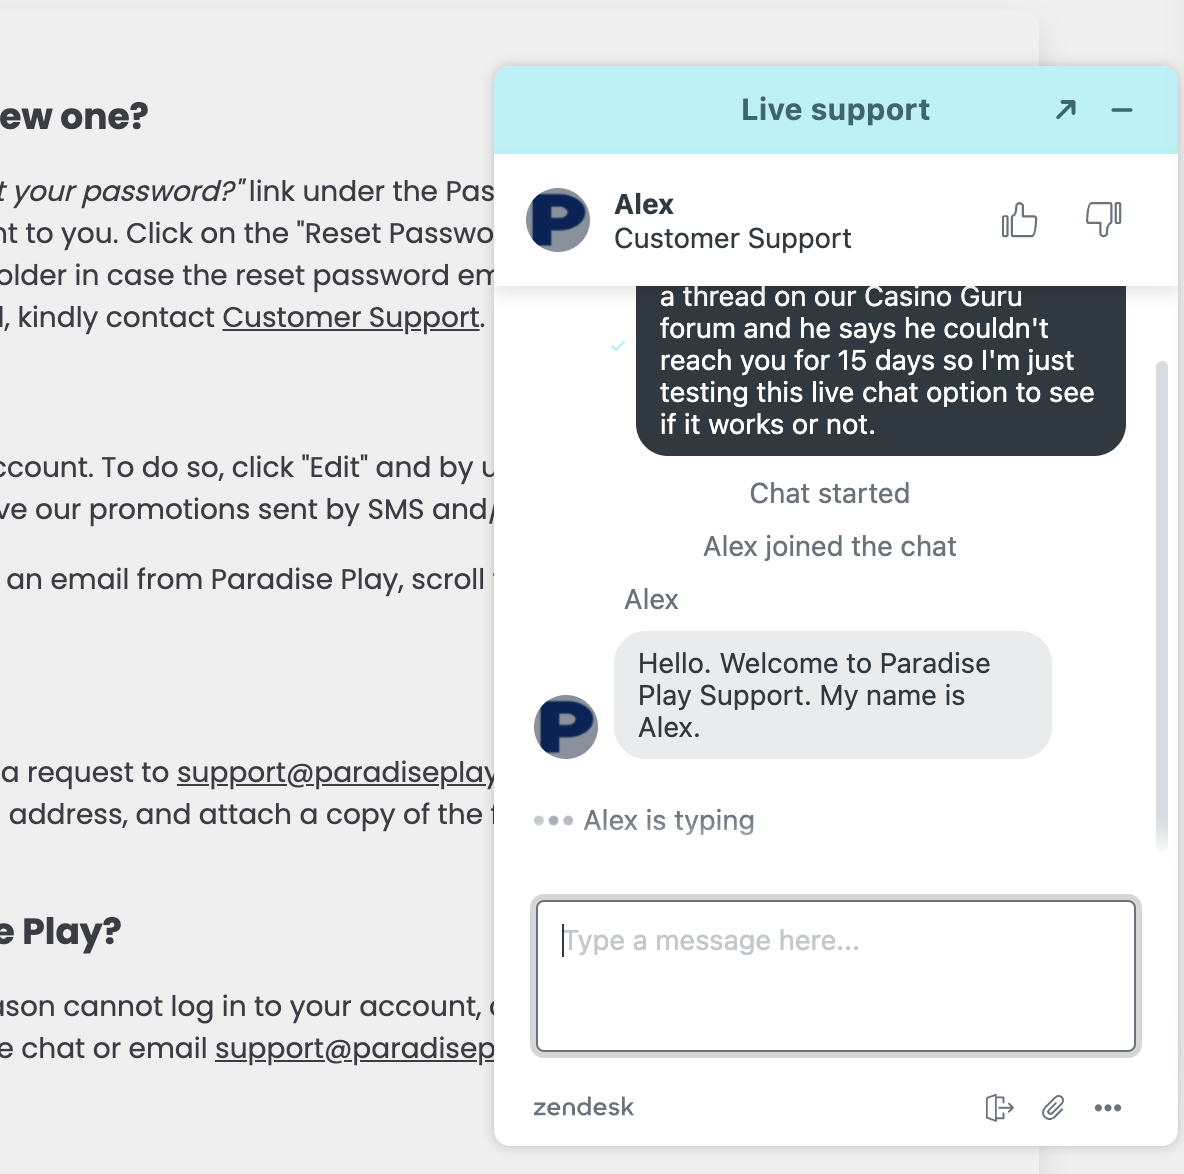
Task: Click the 'Live support' header title
Action: click(835, 109)
